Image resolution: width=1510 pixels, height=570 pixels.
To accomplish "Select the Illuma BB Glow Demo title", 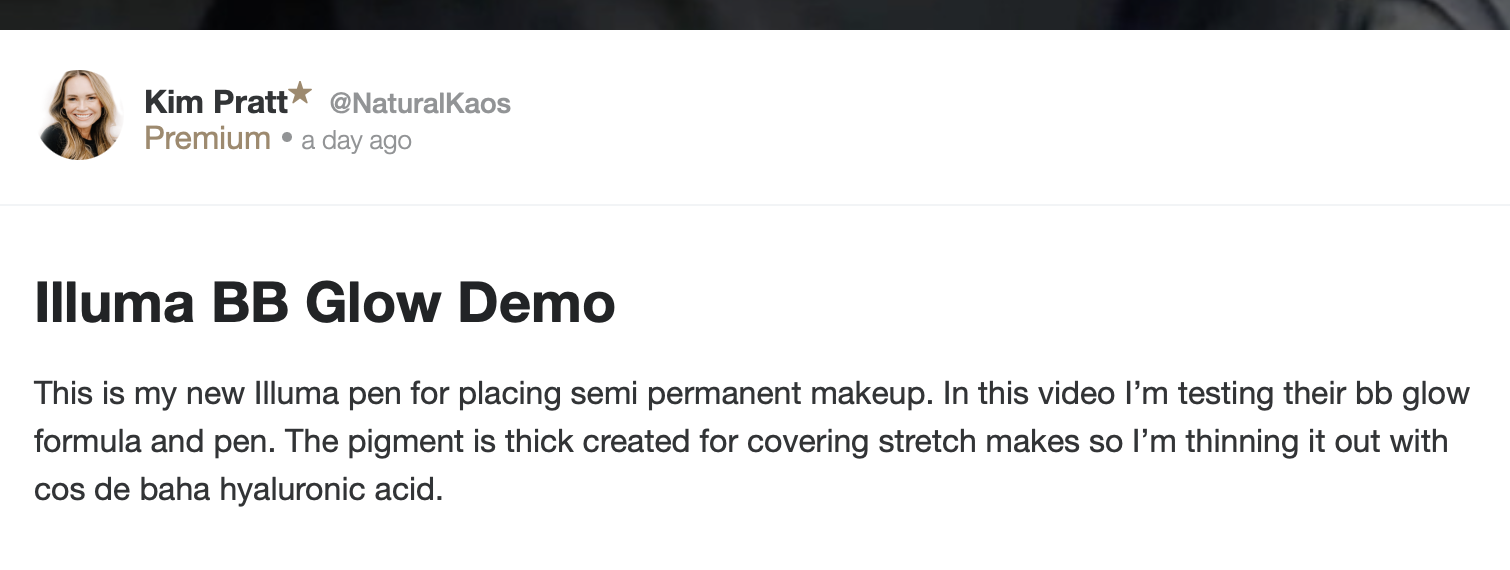I will (x=324, y=303).
